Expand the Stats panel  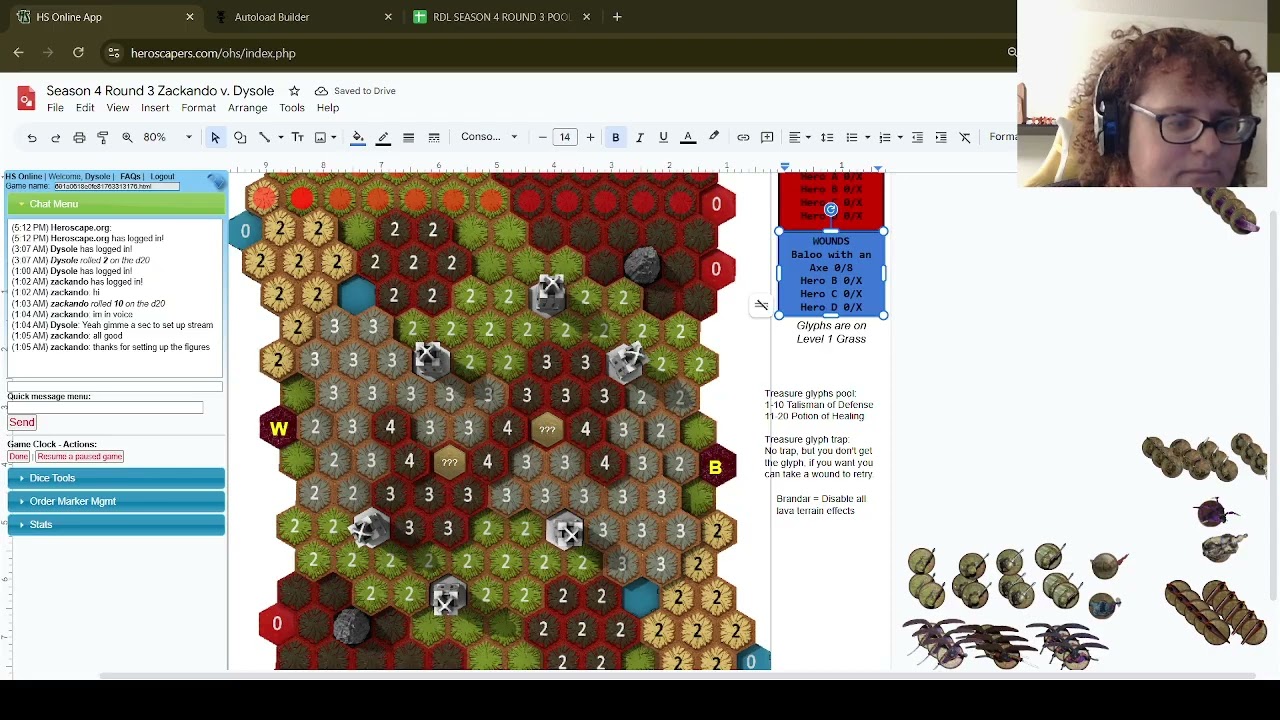click(116, 524)
